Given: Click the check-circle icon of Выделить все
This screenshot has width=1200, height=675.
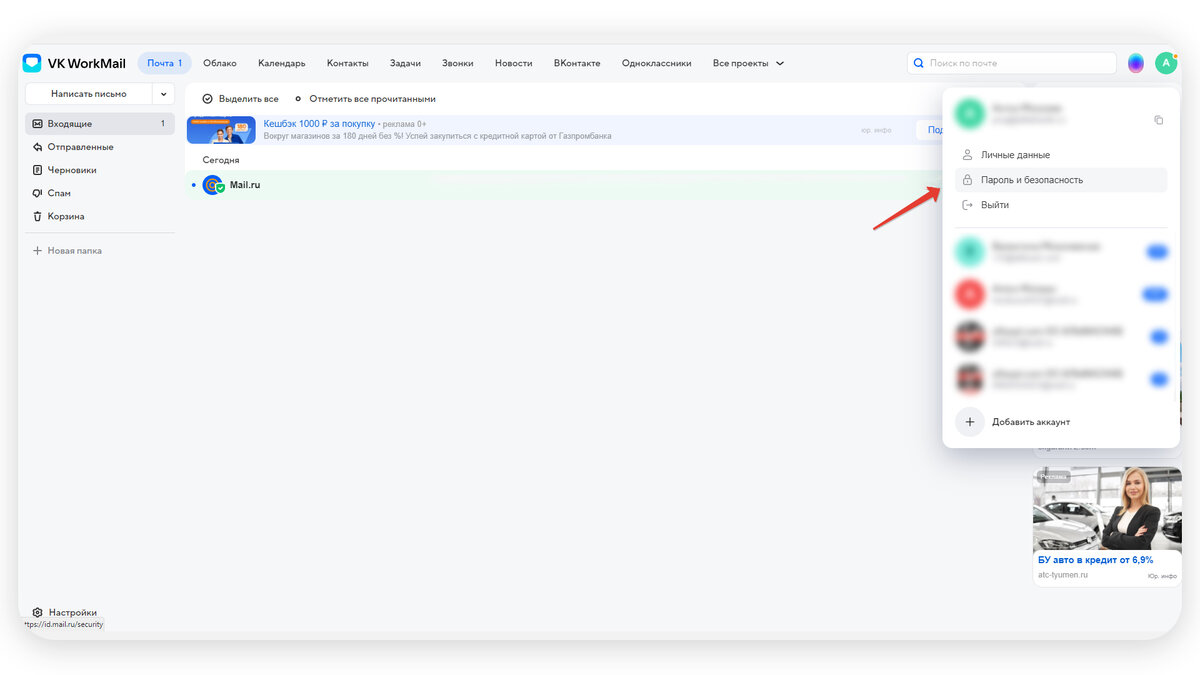Looking at the screenshot, I should coord(207,99).
